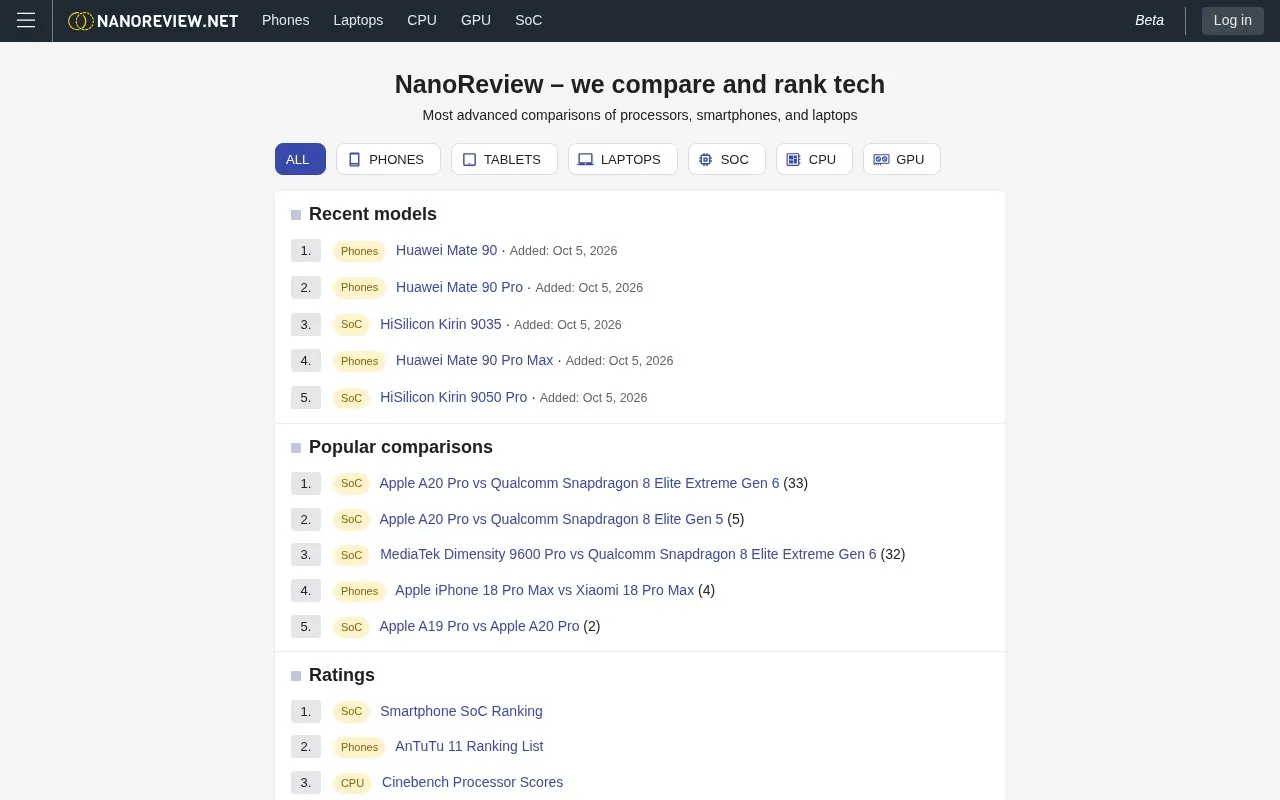This screenshot has width=1280, height=800.
Task: Click the NanoReview.net logo
Action: click(153, 21)
